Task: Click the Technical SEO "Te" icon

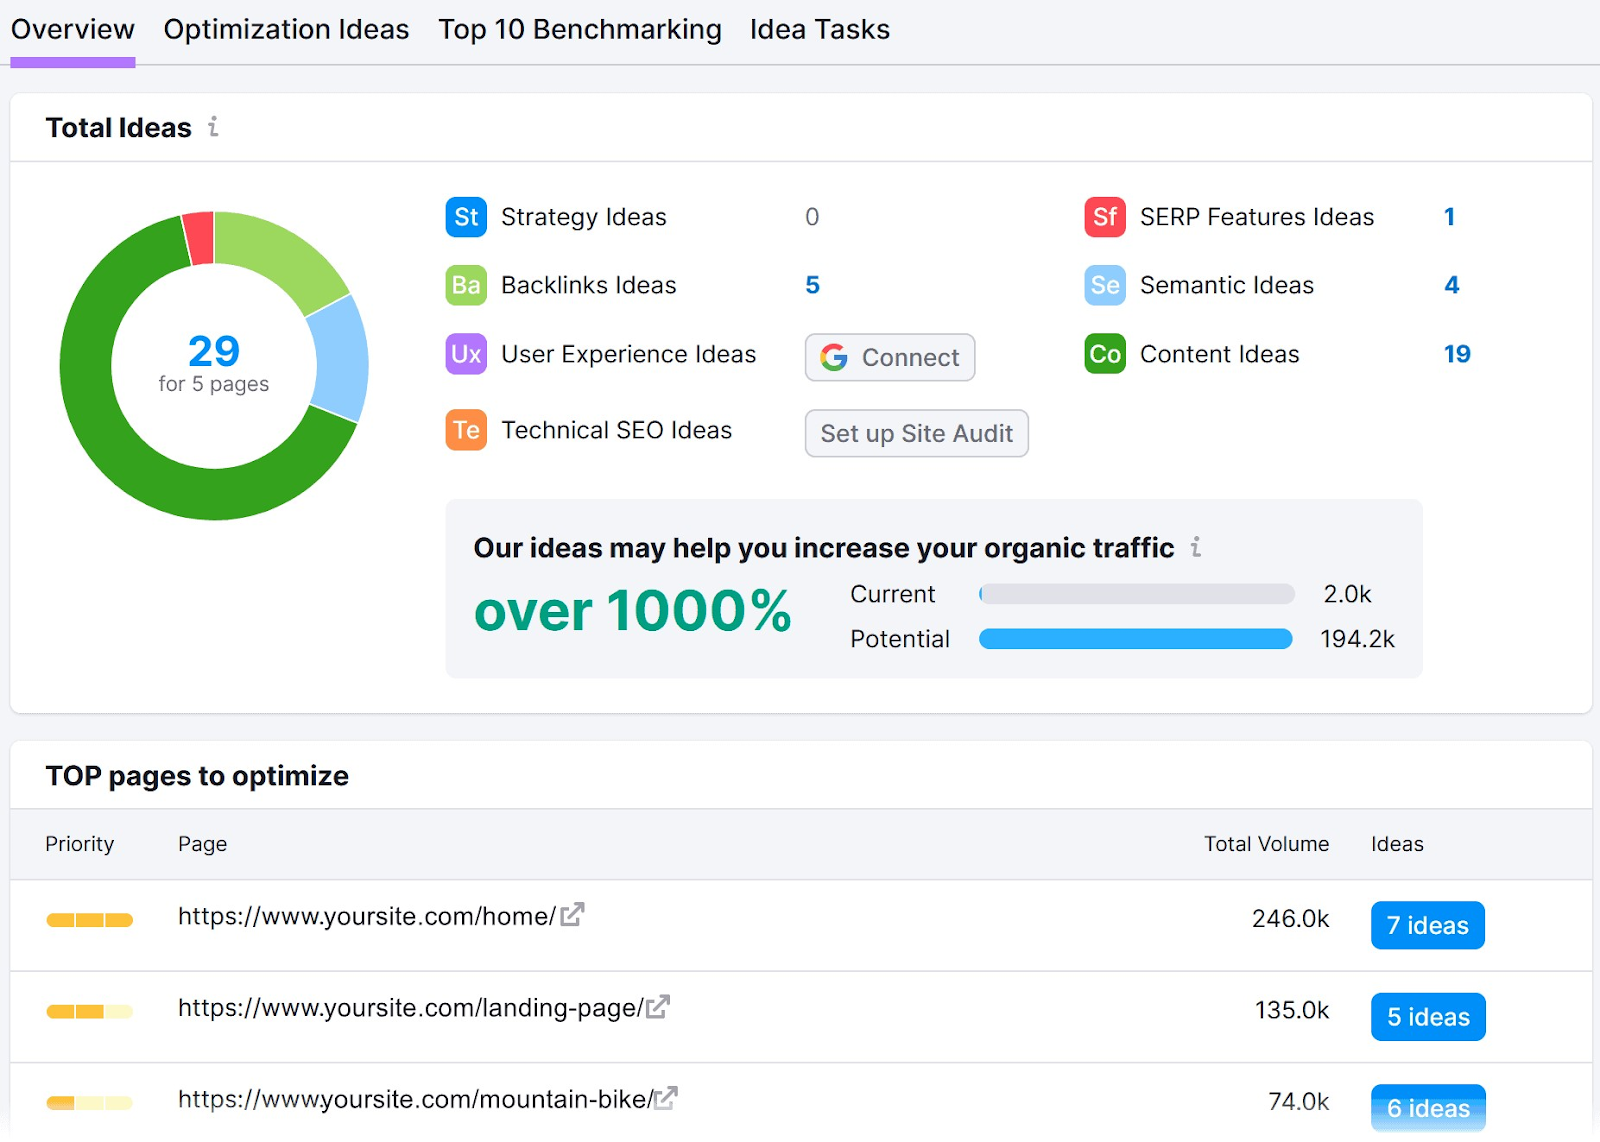Action: [464, 430]
